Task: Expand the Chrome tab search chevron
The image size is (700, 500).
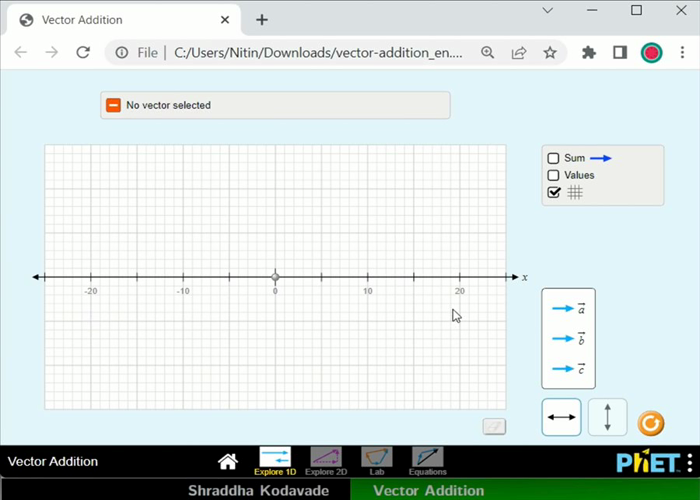Action: click(x=548, y=10)
